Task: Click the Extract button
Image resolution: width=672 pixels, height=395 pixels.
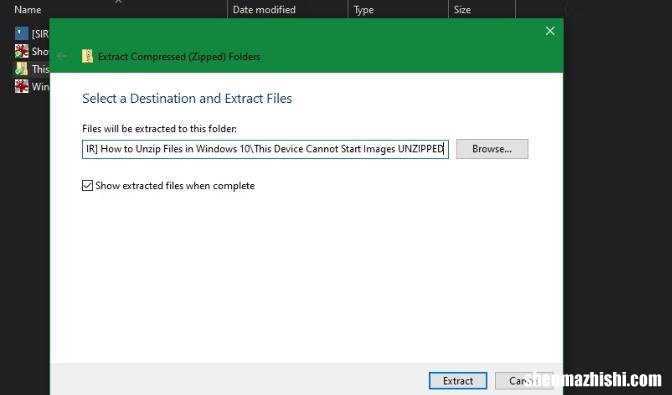Action: point(458,380)
